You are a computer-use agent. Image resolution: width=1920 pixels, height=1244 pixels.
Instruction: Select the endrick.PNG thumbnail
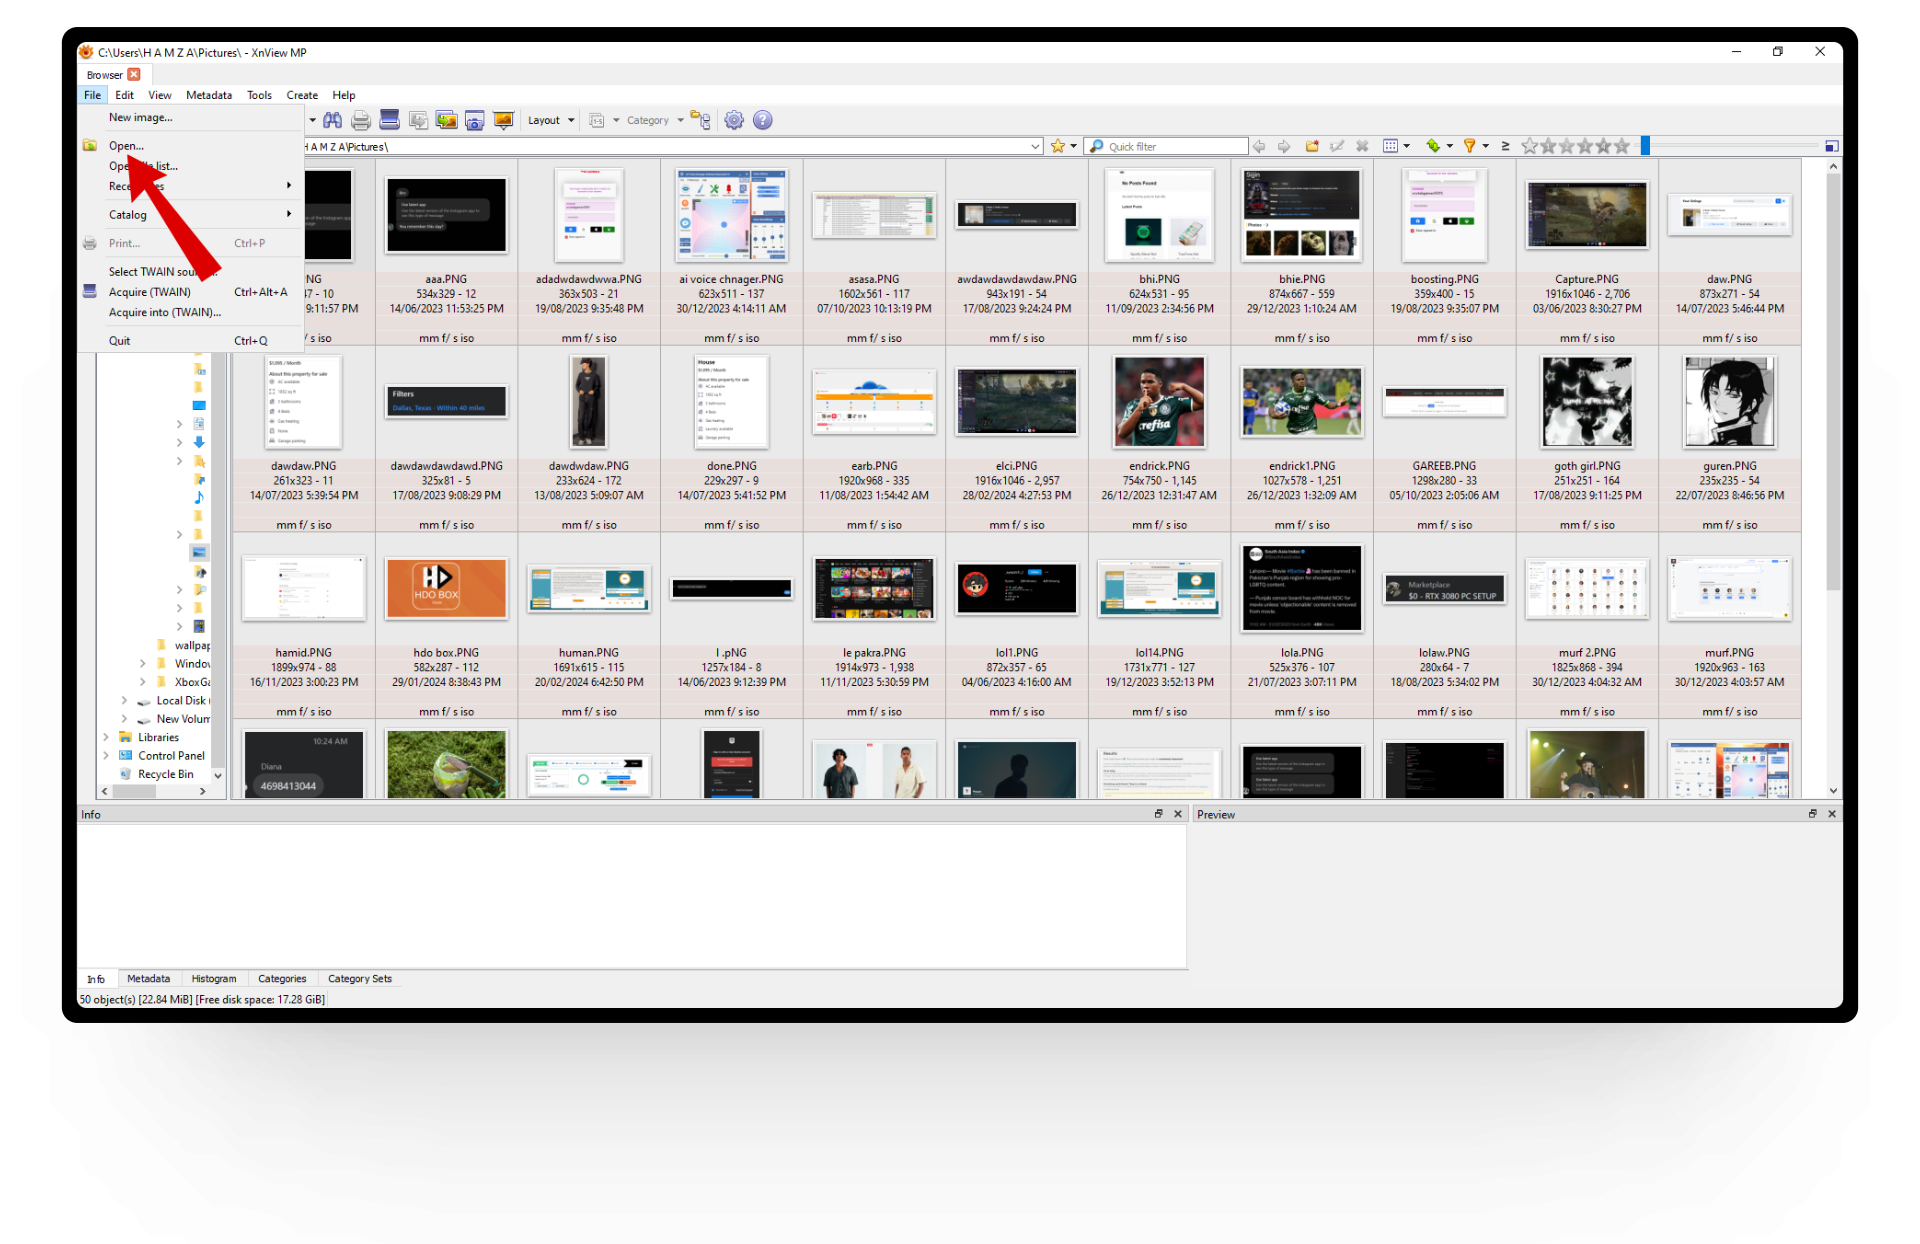(x=1159, y=403)
